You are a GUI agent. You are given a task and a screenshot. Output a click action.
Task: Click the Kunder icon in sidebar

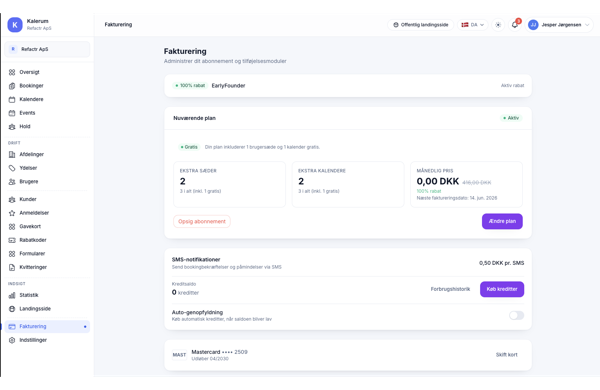pos(12,199)
